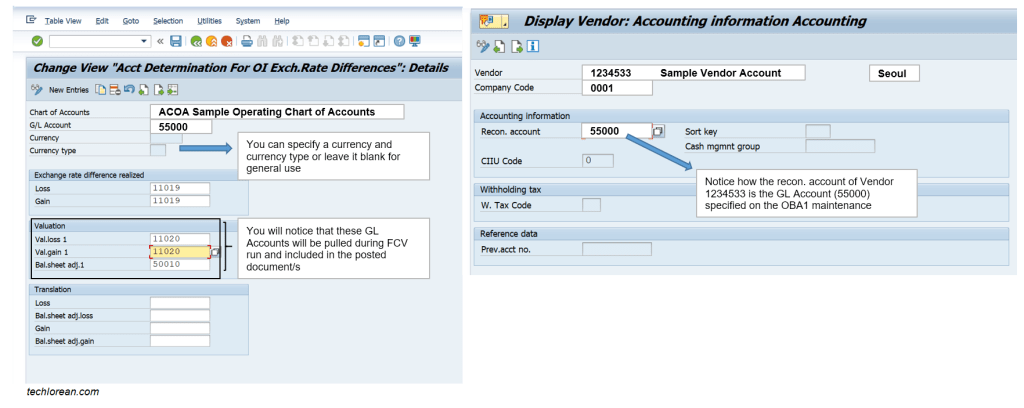Click Next Entry icon in Change View

tap(159, 89)
